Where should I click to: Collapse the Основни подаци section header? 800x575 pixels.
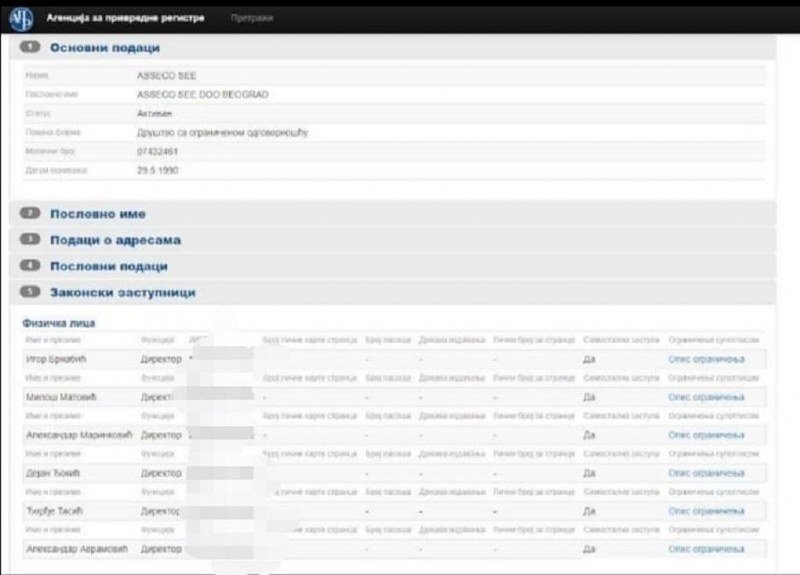105,47
